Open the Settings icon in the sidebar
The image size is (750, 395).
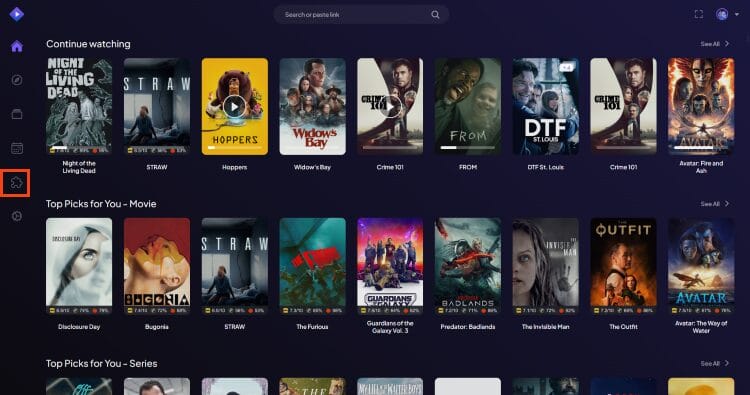point(17,217)
